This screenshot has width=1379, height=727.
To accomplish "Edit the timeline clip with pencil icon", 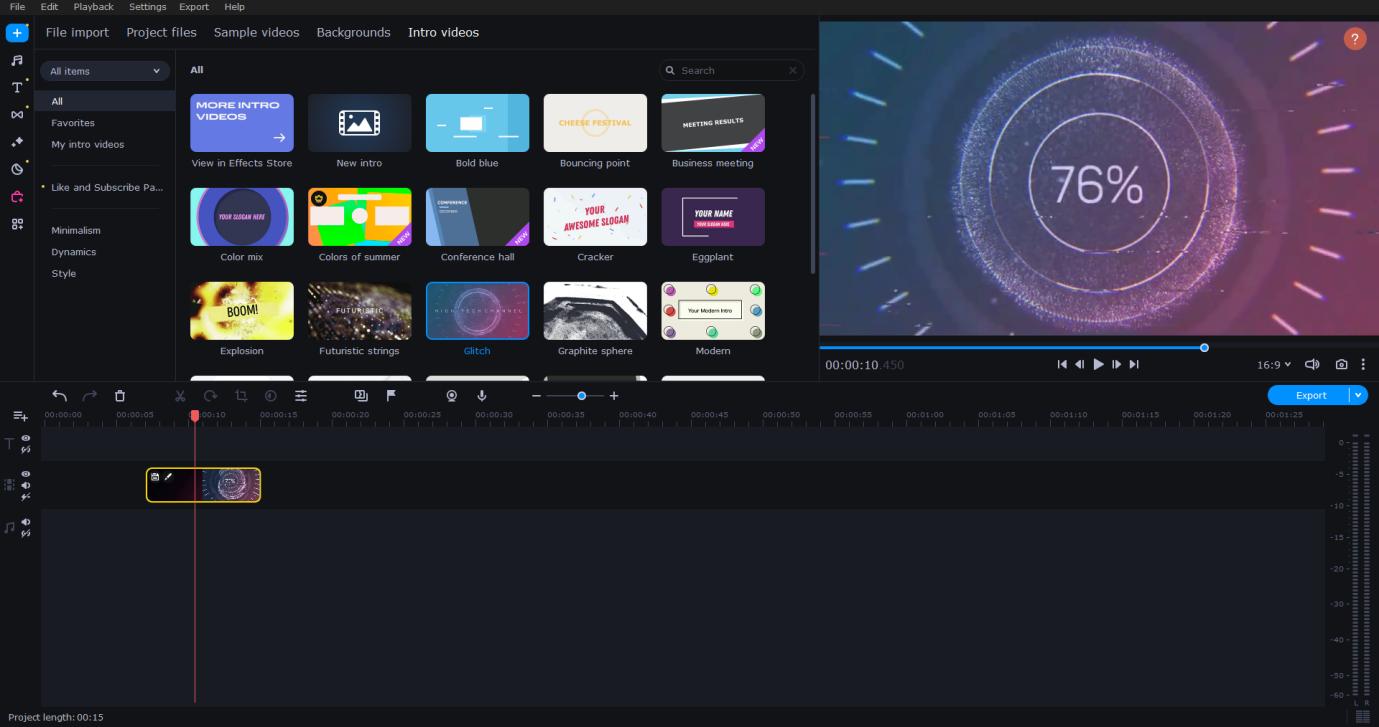I will pyautogui.click(x=168, y=477).
